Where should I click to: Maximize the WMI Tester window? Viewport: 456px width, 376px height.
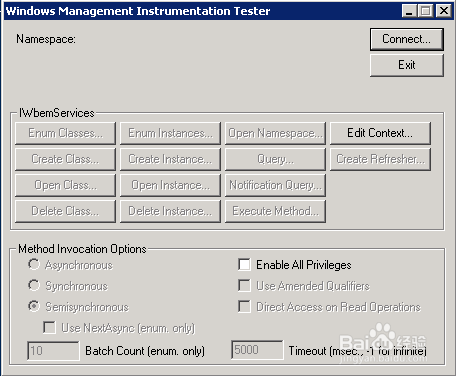425,11
